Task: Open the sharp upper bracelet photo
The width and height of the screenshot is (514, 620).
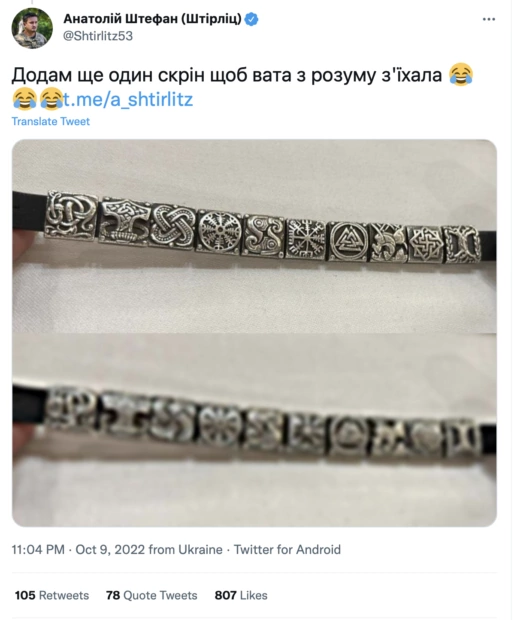Action: pyautogui.click(x=254, y=236)
